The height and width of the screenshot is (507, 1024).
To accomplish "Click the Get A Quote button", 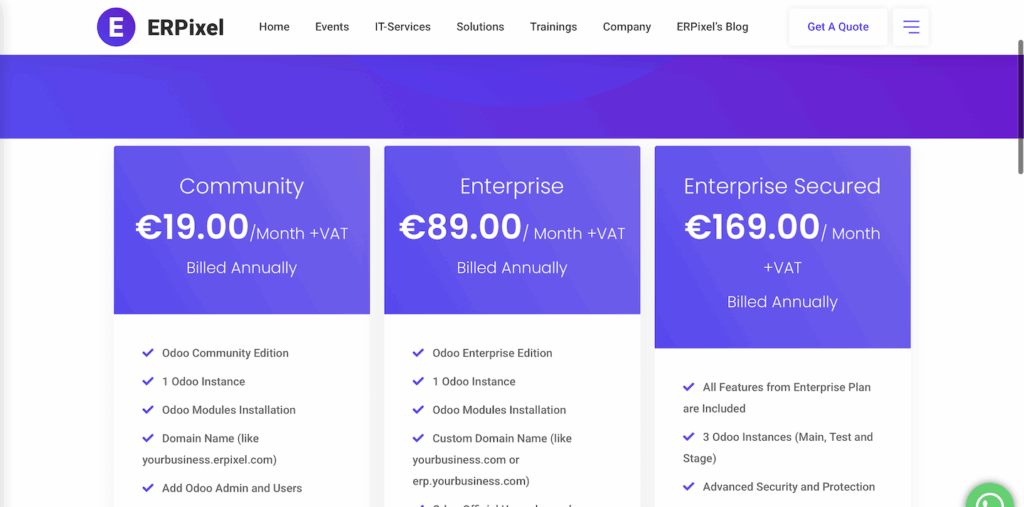I will point(838,27).
